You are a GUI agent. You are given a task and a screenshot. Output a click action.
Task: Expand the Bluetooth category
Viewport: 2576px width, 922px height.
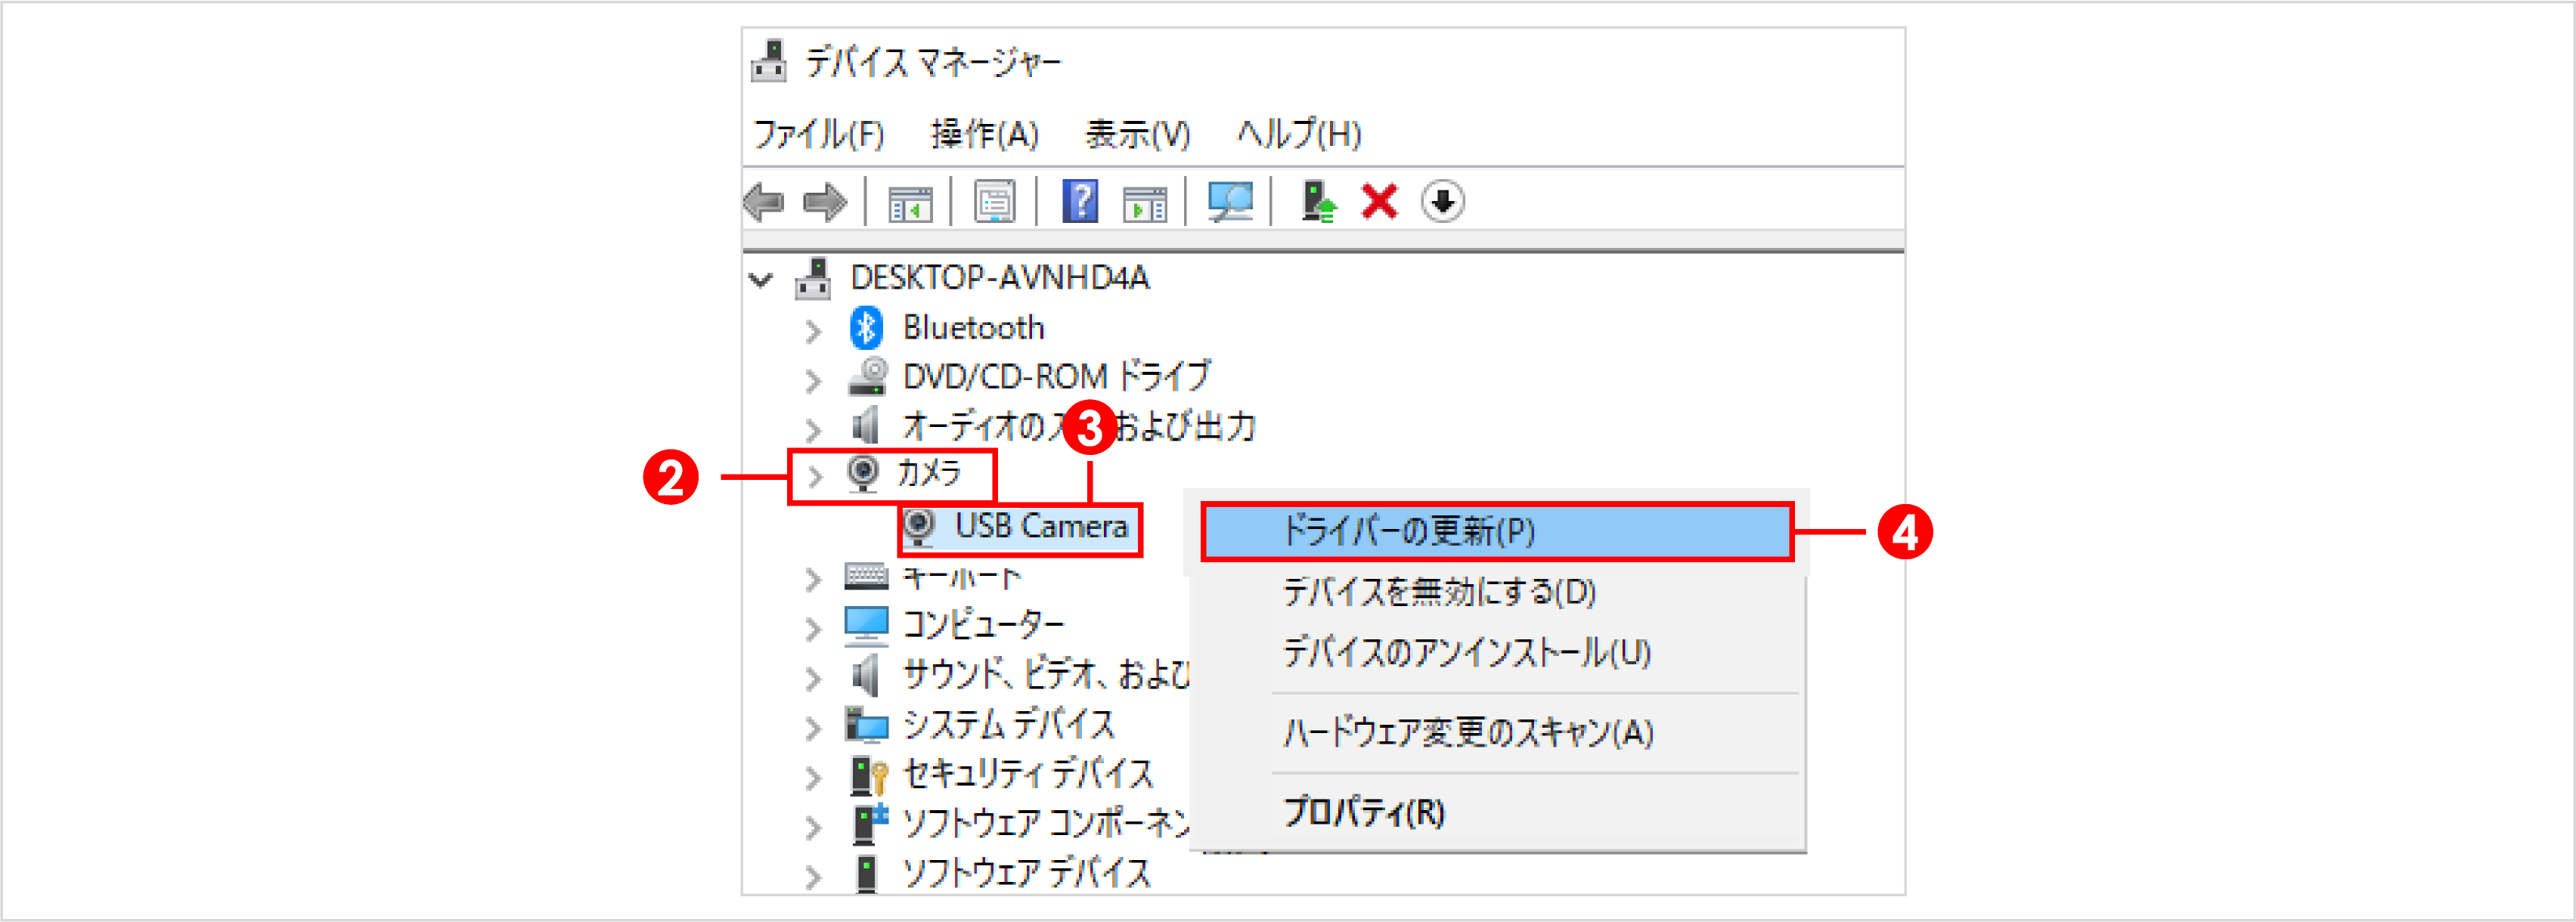tap(815, 328)
